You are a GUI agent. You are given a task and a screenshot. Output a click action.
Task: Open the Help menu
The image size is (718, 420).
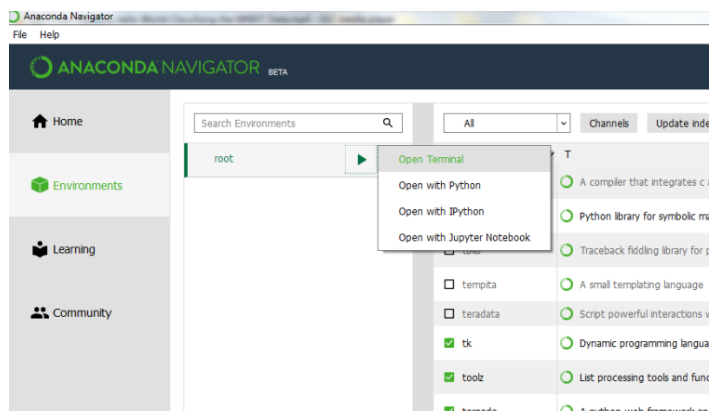(x=49, y=35)
